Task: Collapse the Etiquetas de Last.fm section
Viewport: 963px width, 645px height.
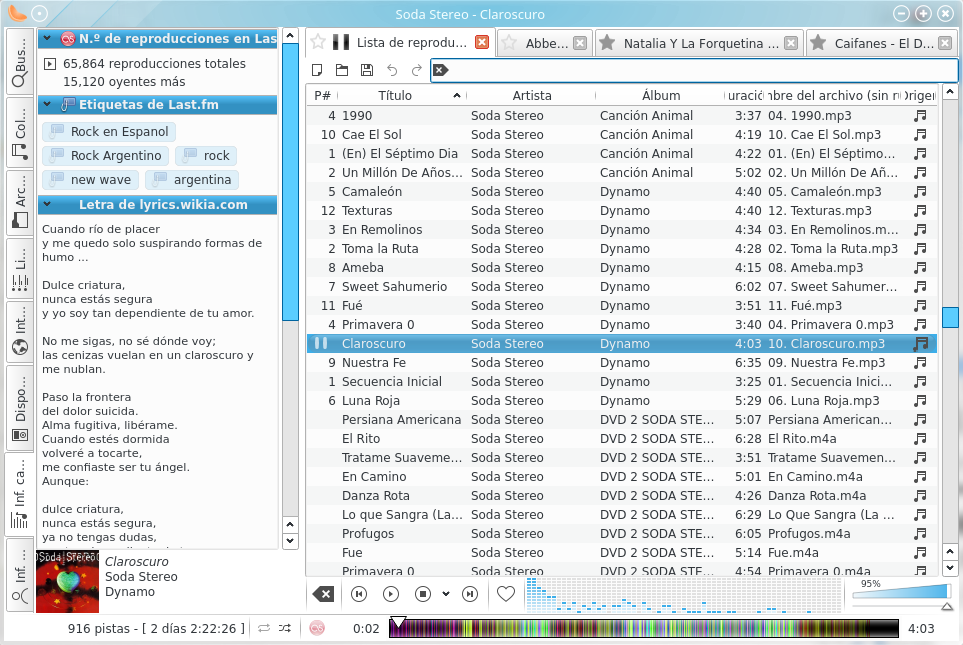Action: 47,104
